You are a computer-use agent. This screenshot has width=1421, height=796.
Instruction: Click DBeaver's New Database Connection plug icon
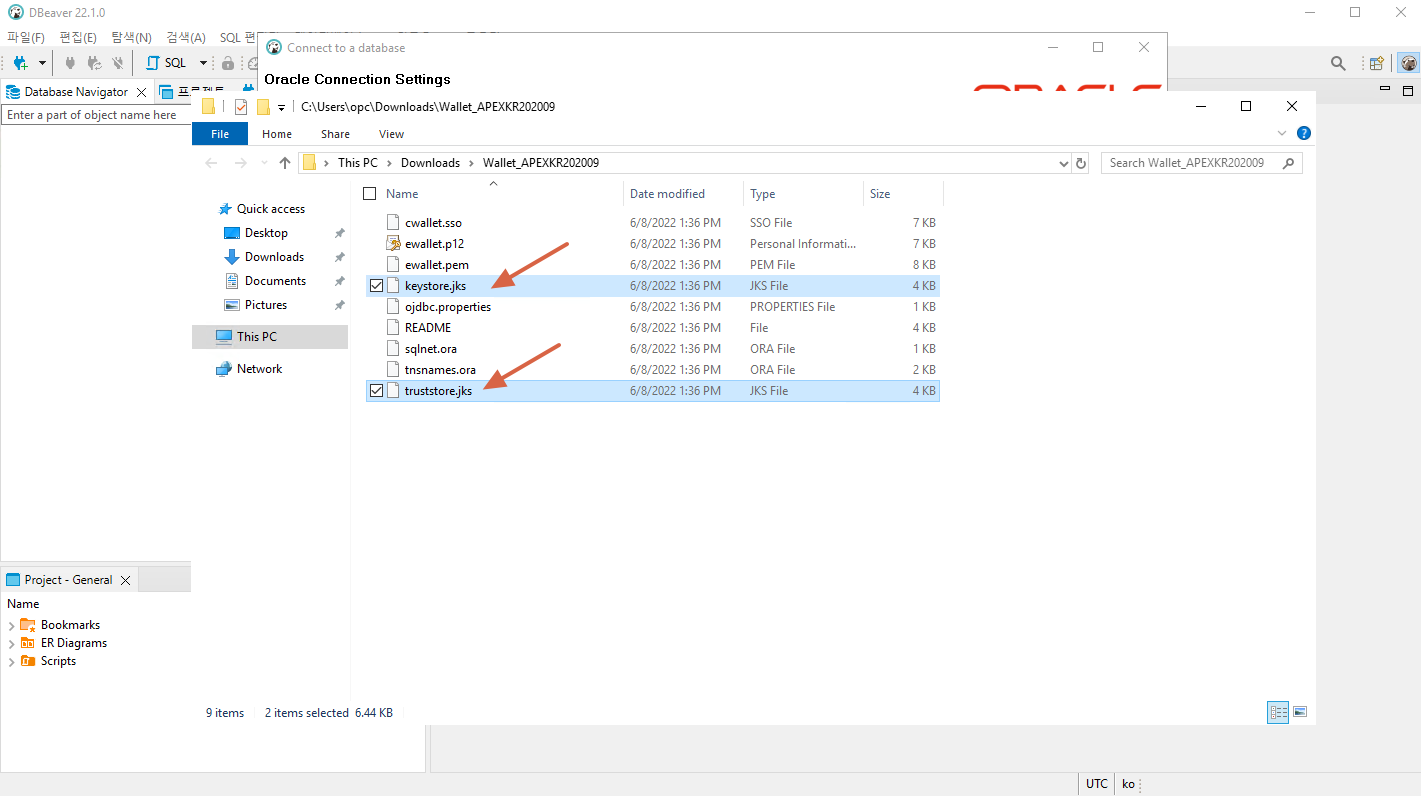[21, 63]
